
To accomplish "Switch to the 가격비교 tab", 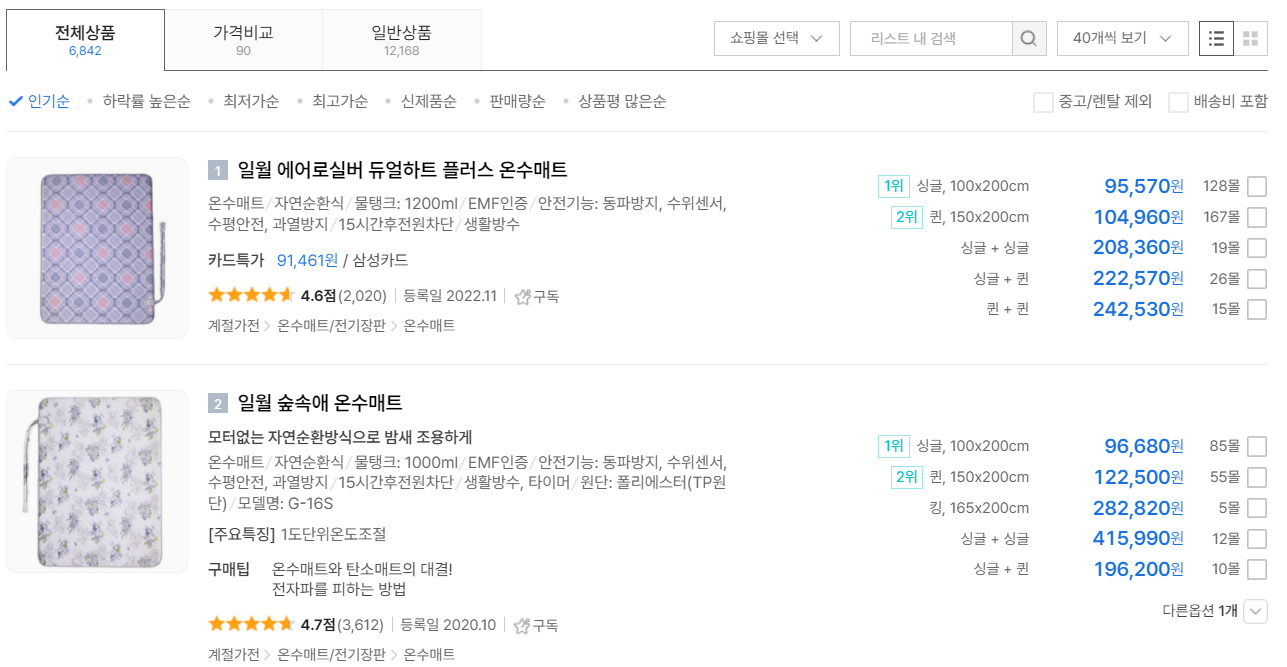I will pyautogui.click(x=243, y=38).
